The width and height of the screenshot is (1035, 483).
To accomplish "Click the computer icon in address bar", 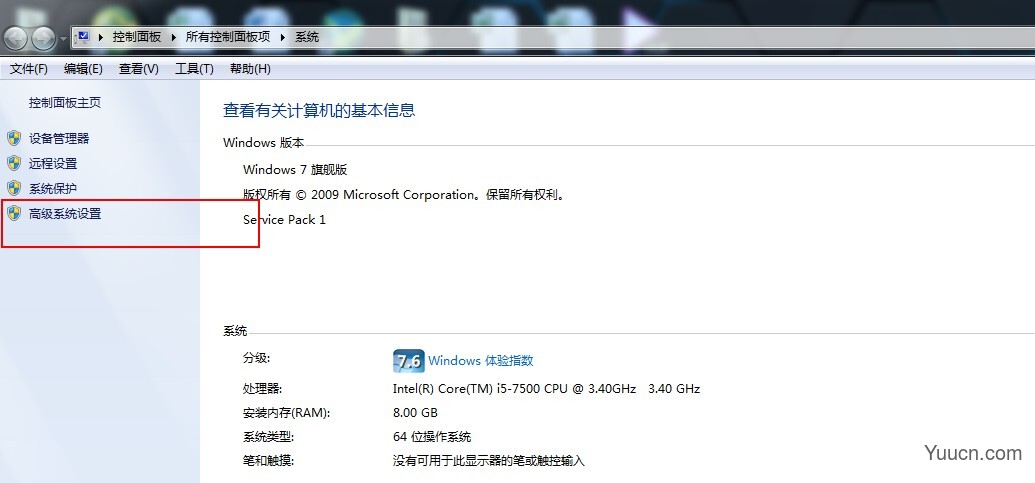I will pyautogui.click(x=83, y=37).
